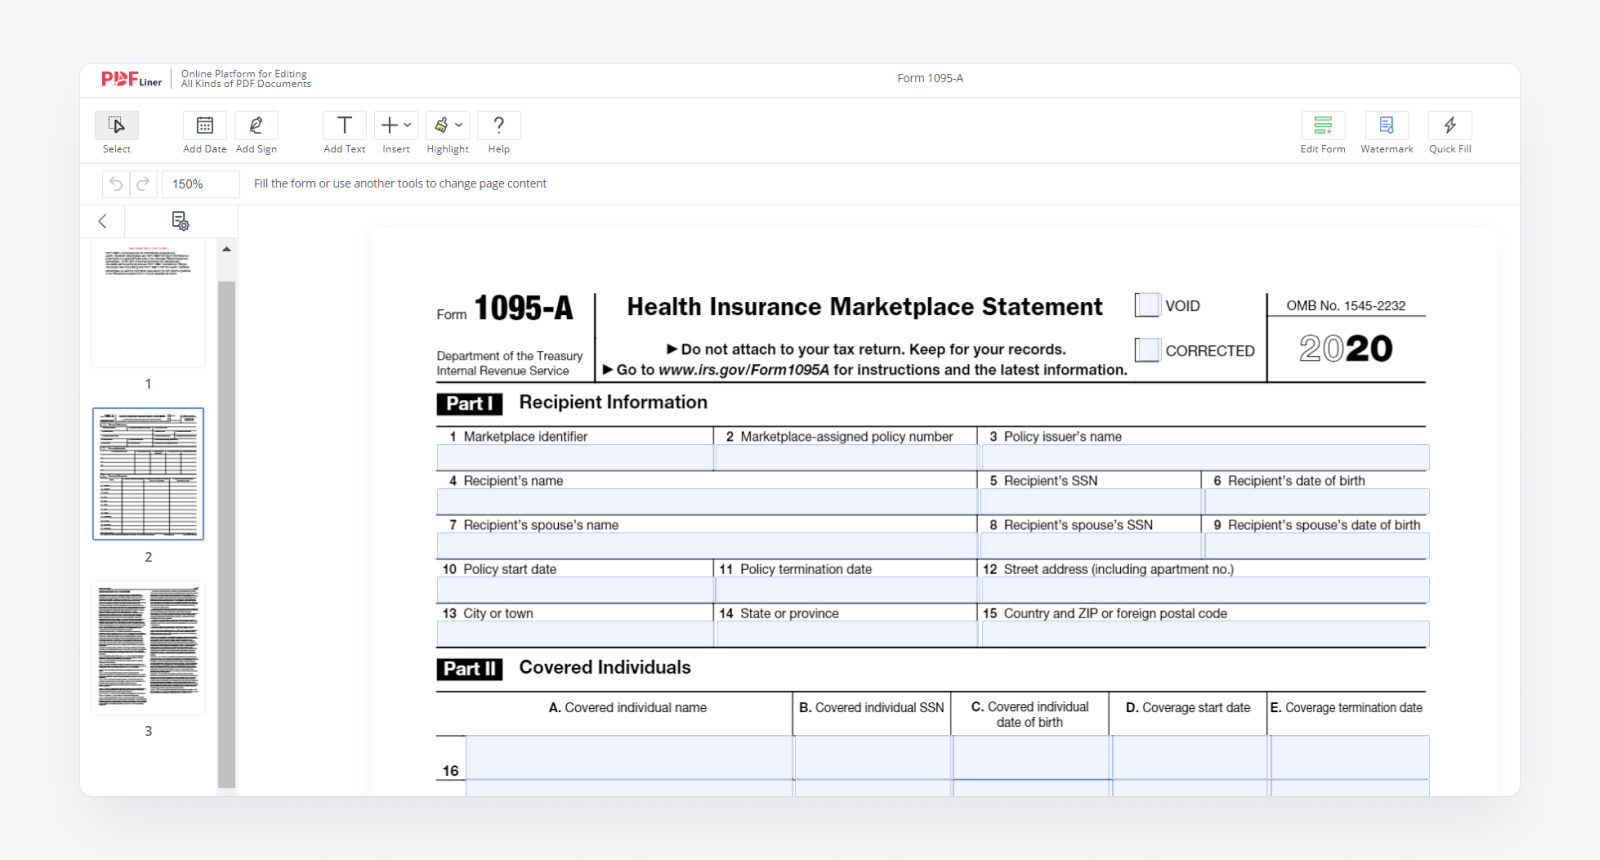Open the 150% zoom level box

pos(200,184)
